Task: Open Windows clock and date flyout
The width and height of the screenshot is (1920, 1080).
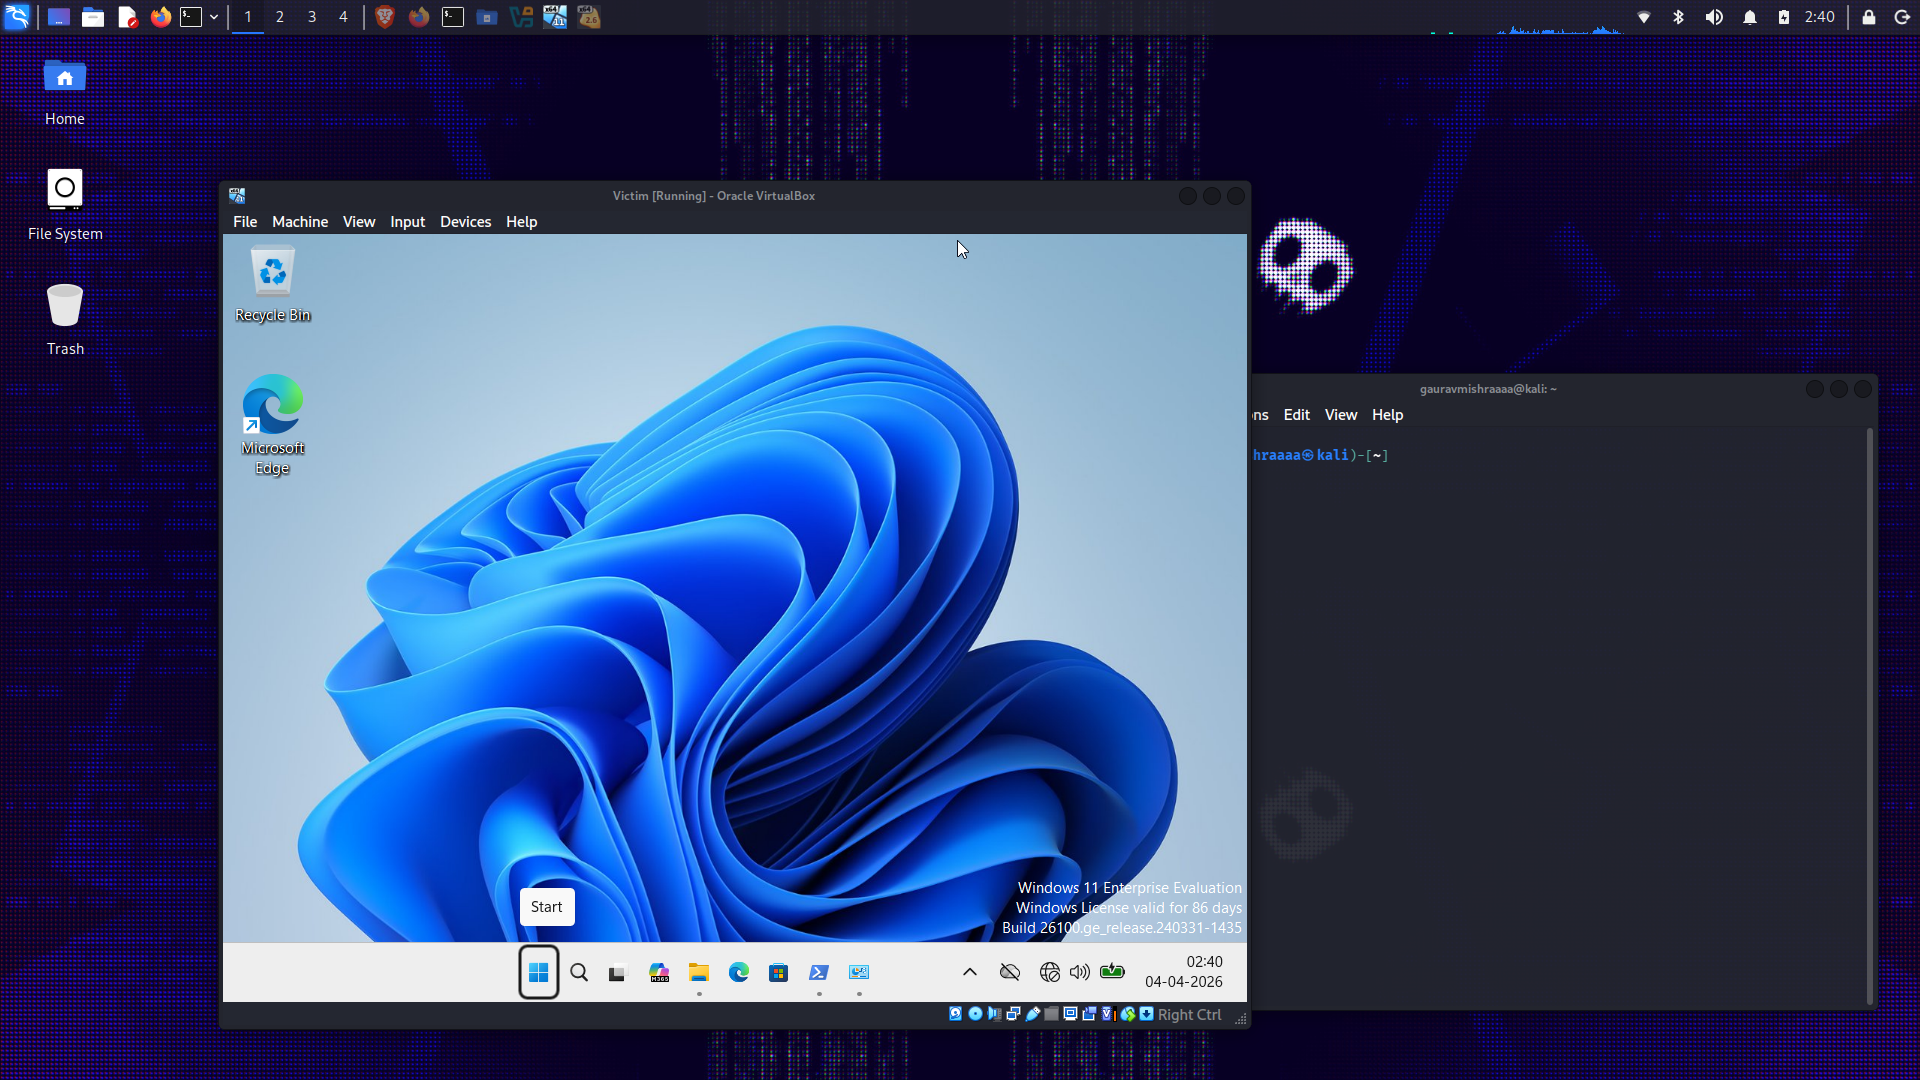Action: (x=1184, y=972)
